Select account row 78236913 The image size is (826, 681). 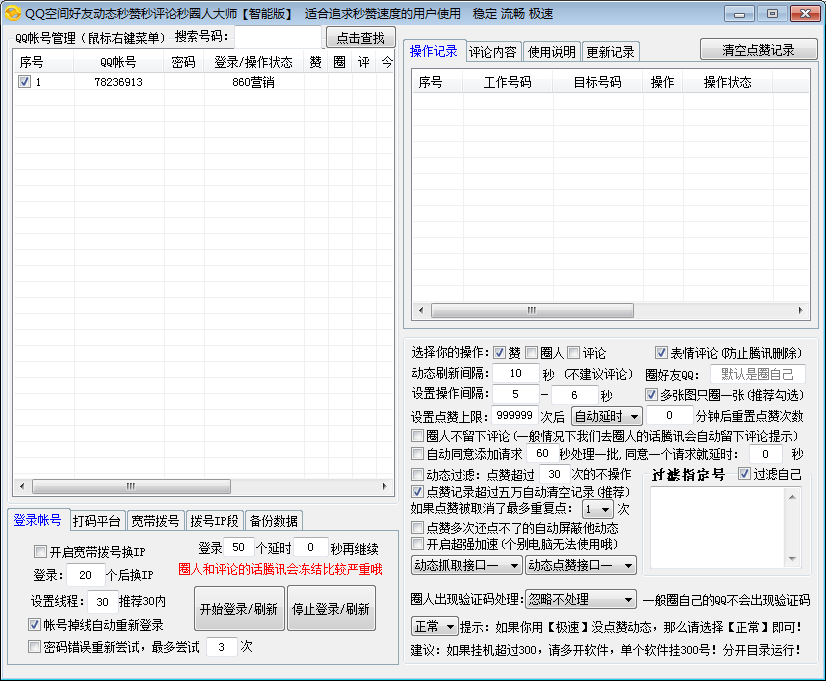click(x=203, y=82)
